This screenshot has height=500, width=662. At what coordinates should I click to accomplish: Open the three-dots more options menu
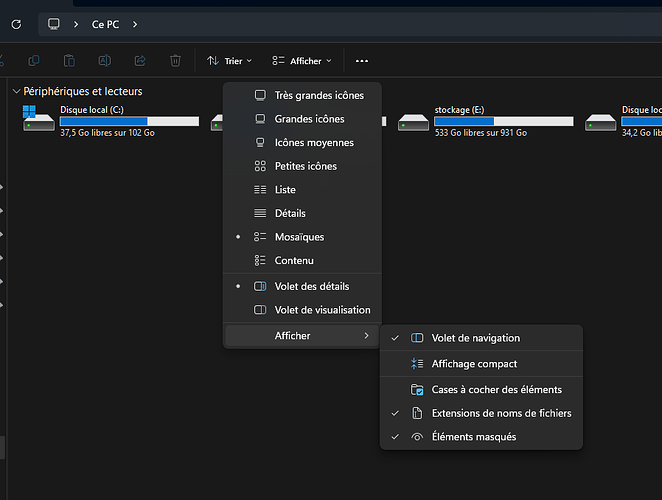click(362, 61)
